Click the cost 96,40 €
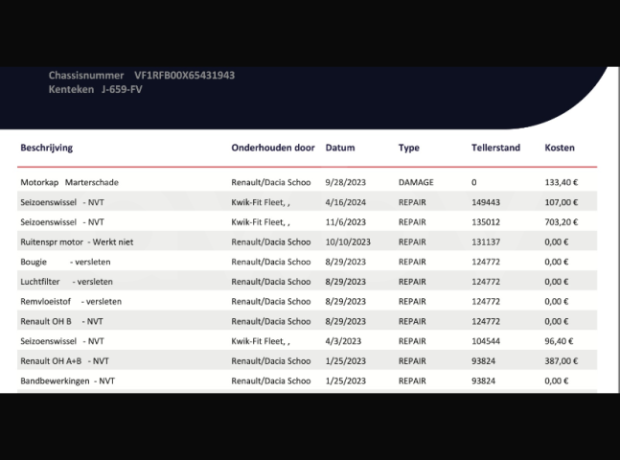The width and height of the screenshot is (620, 460). click(x=559, y=341)
